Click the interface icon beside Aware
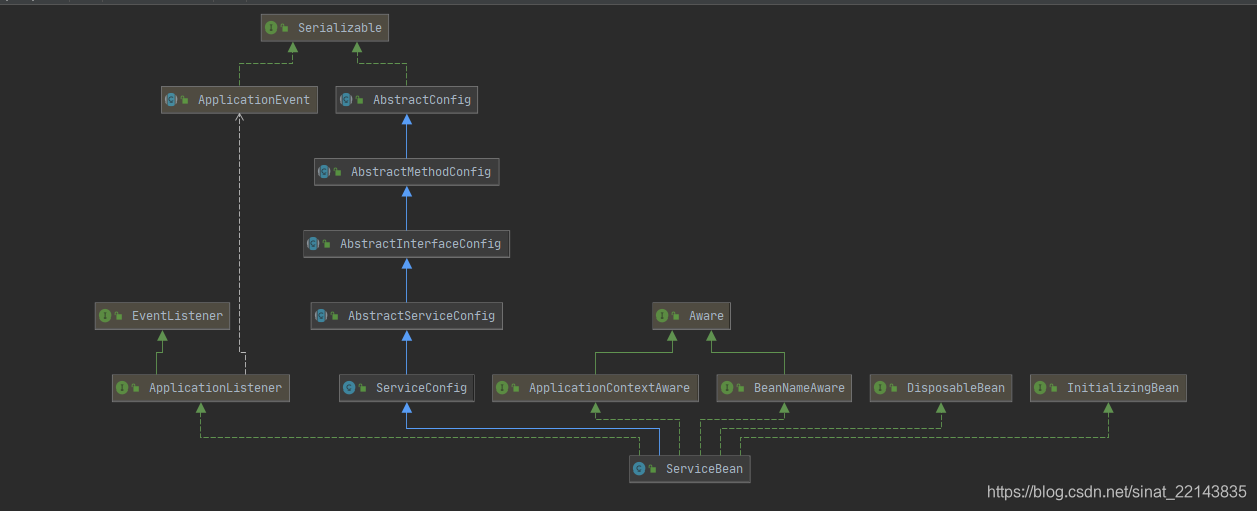 (x=663, y=316)
